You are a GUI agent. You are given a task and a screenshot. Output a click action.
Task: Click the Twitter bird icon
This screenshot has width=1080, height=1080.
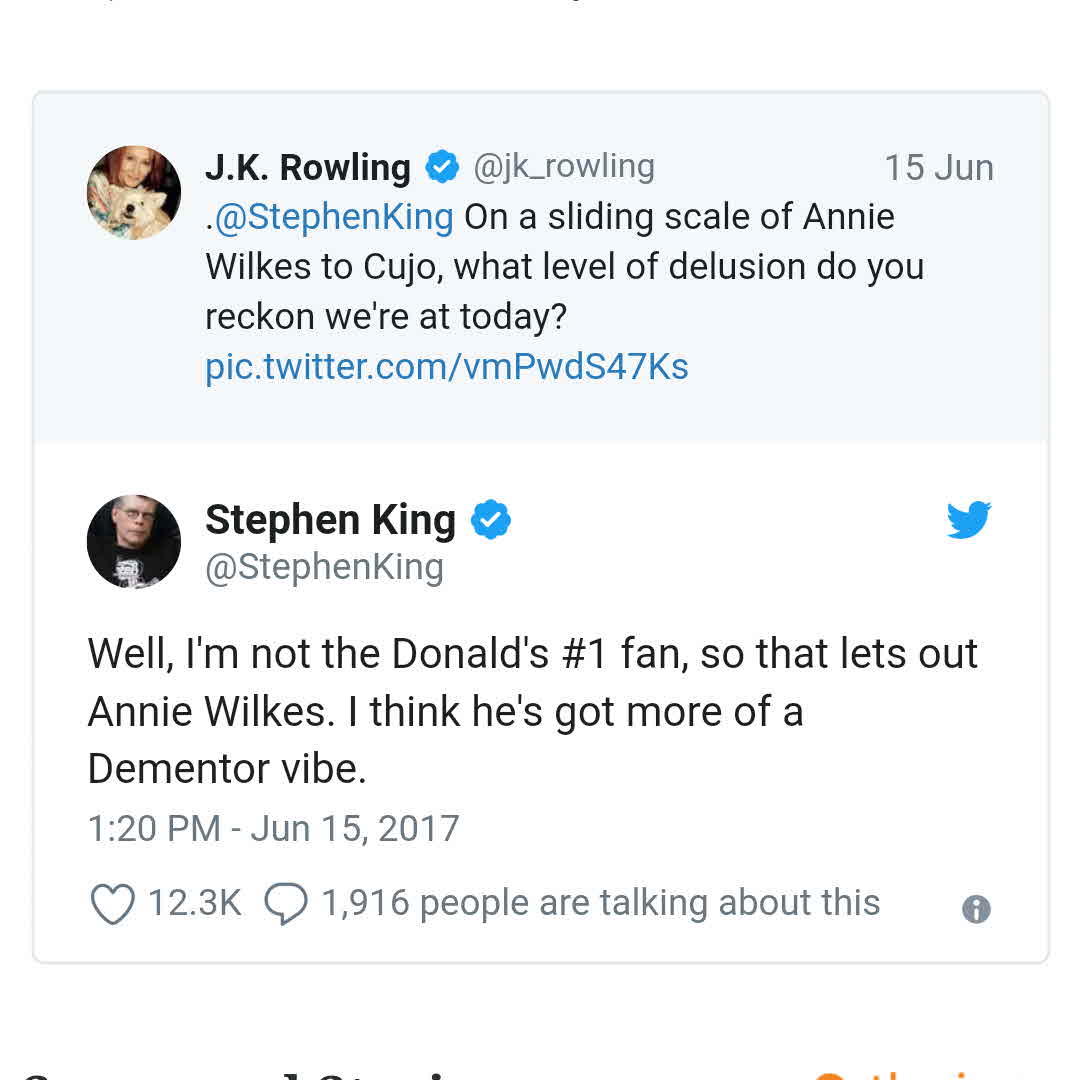point(968,519)
